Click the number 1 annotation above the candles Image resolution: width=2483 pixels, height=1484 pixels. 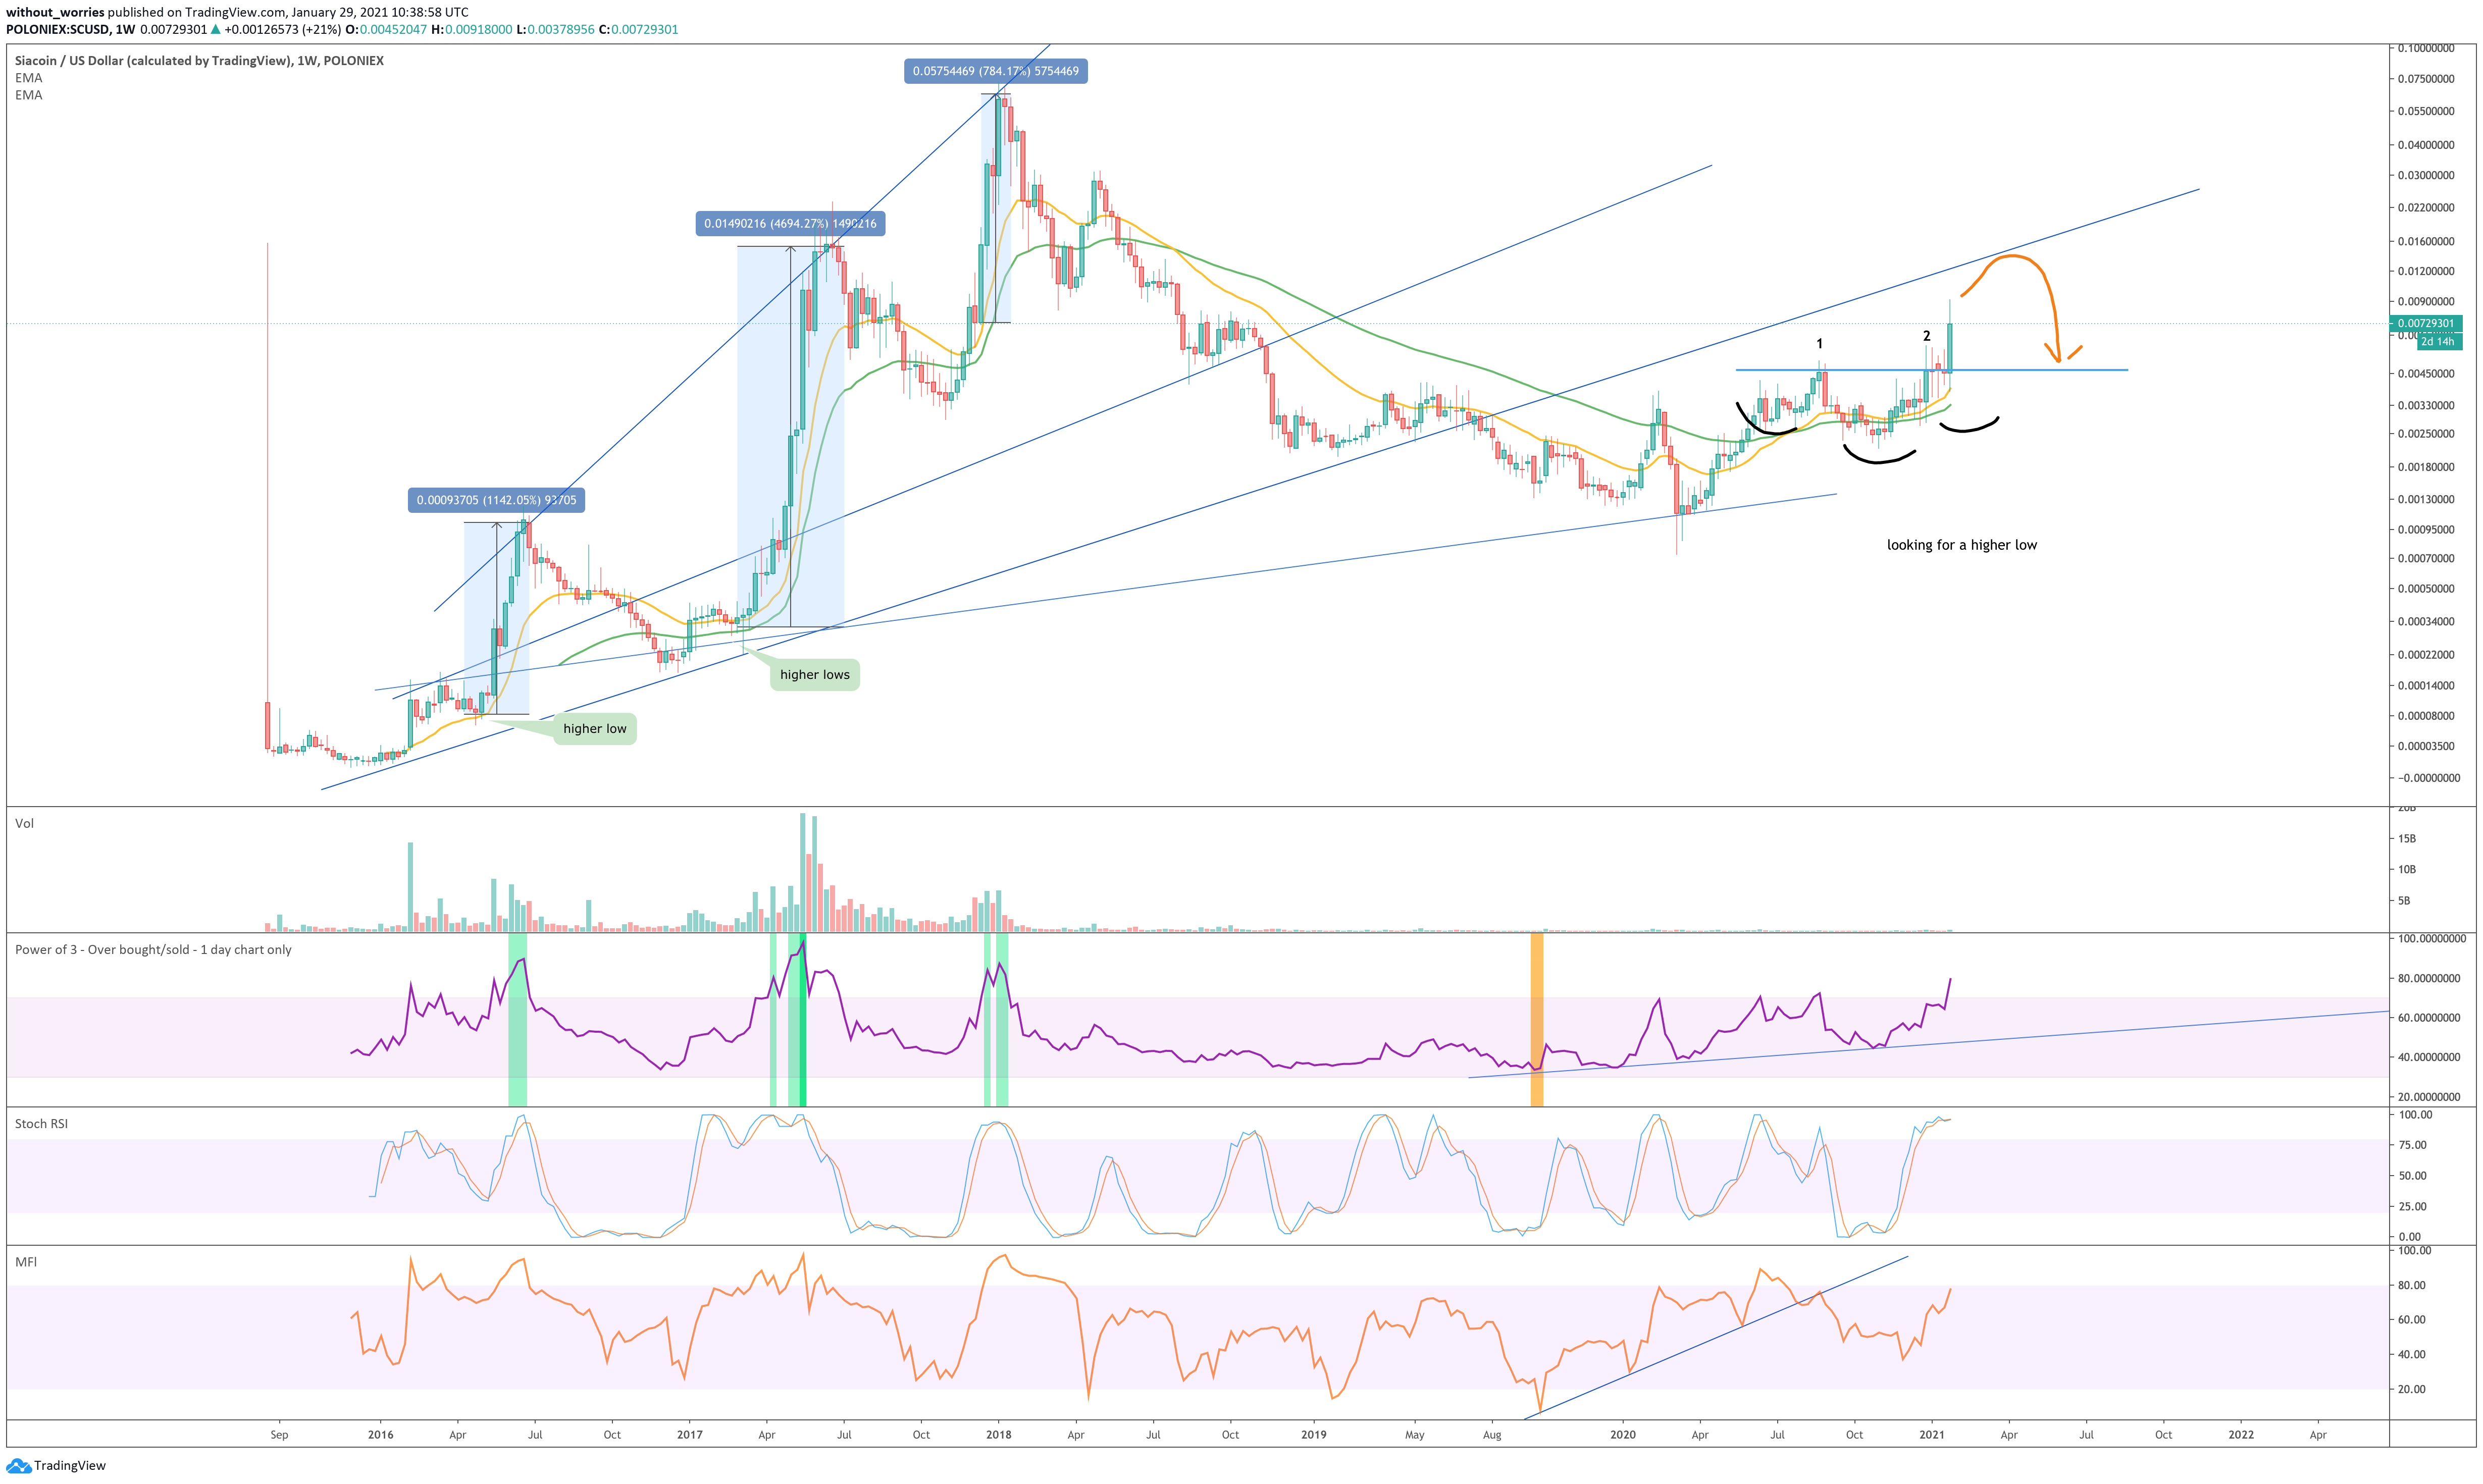[1819, 344]
